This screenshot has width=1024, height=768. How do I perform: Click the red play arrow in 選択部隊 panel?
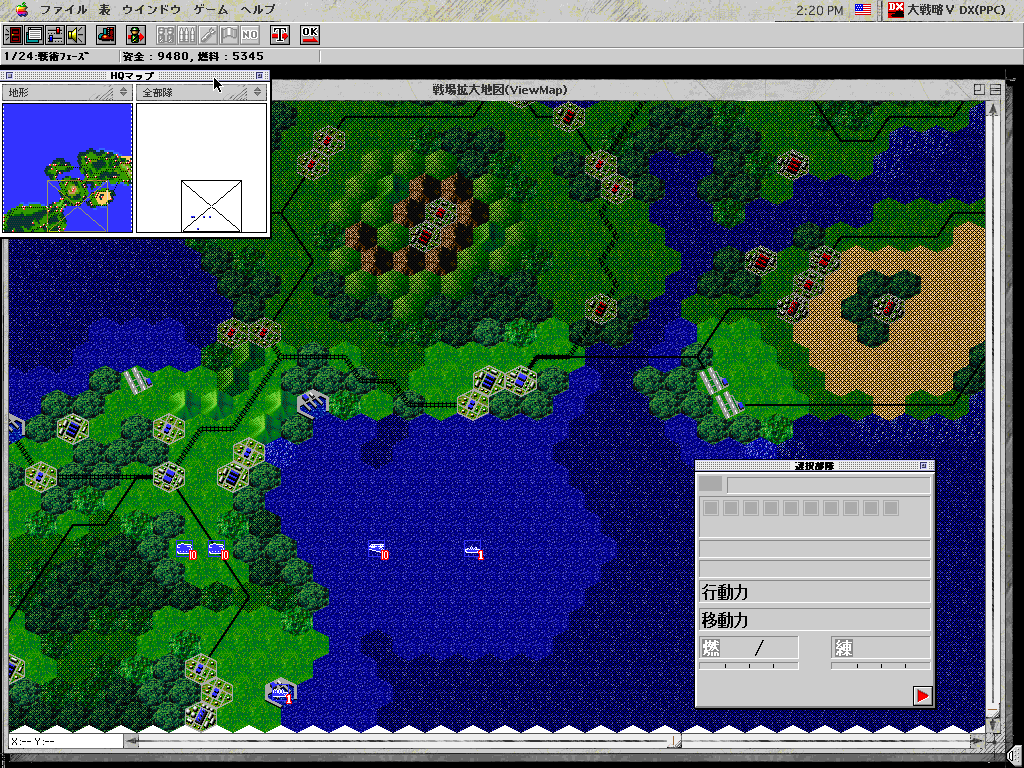(x=922, y=696)
